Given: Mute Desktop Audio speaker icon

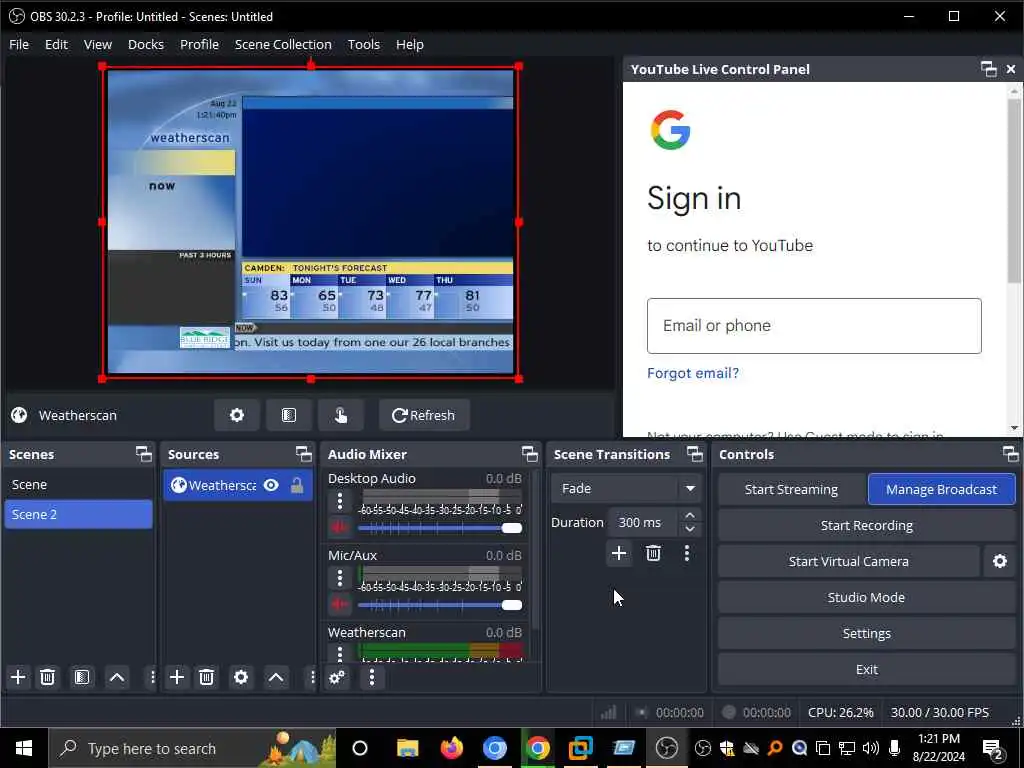Looking at the screenshot, I should point(339,527).
